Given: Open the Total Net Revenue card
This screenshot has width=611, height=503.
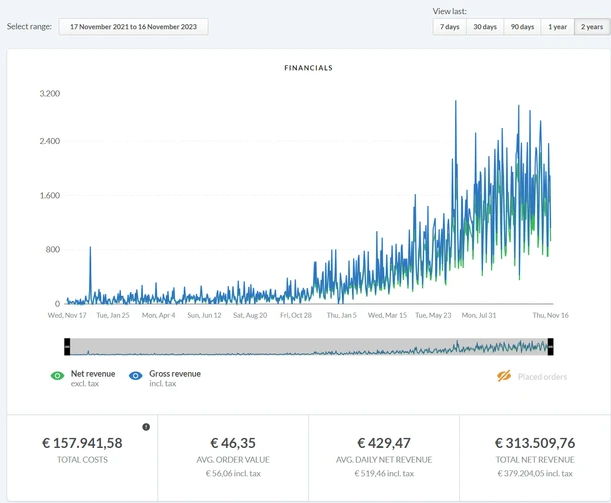Looking at the screenshot, I should (535, 449).
